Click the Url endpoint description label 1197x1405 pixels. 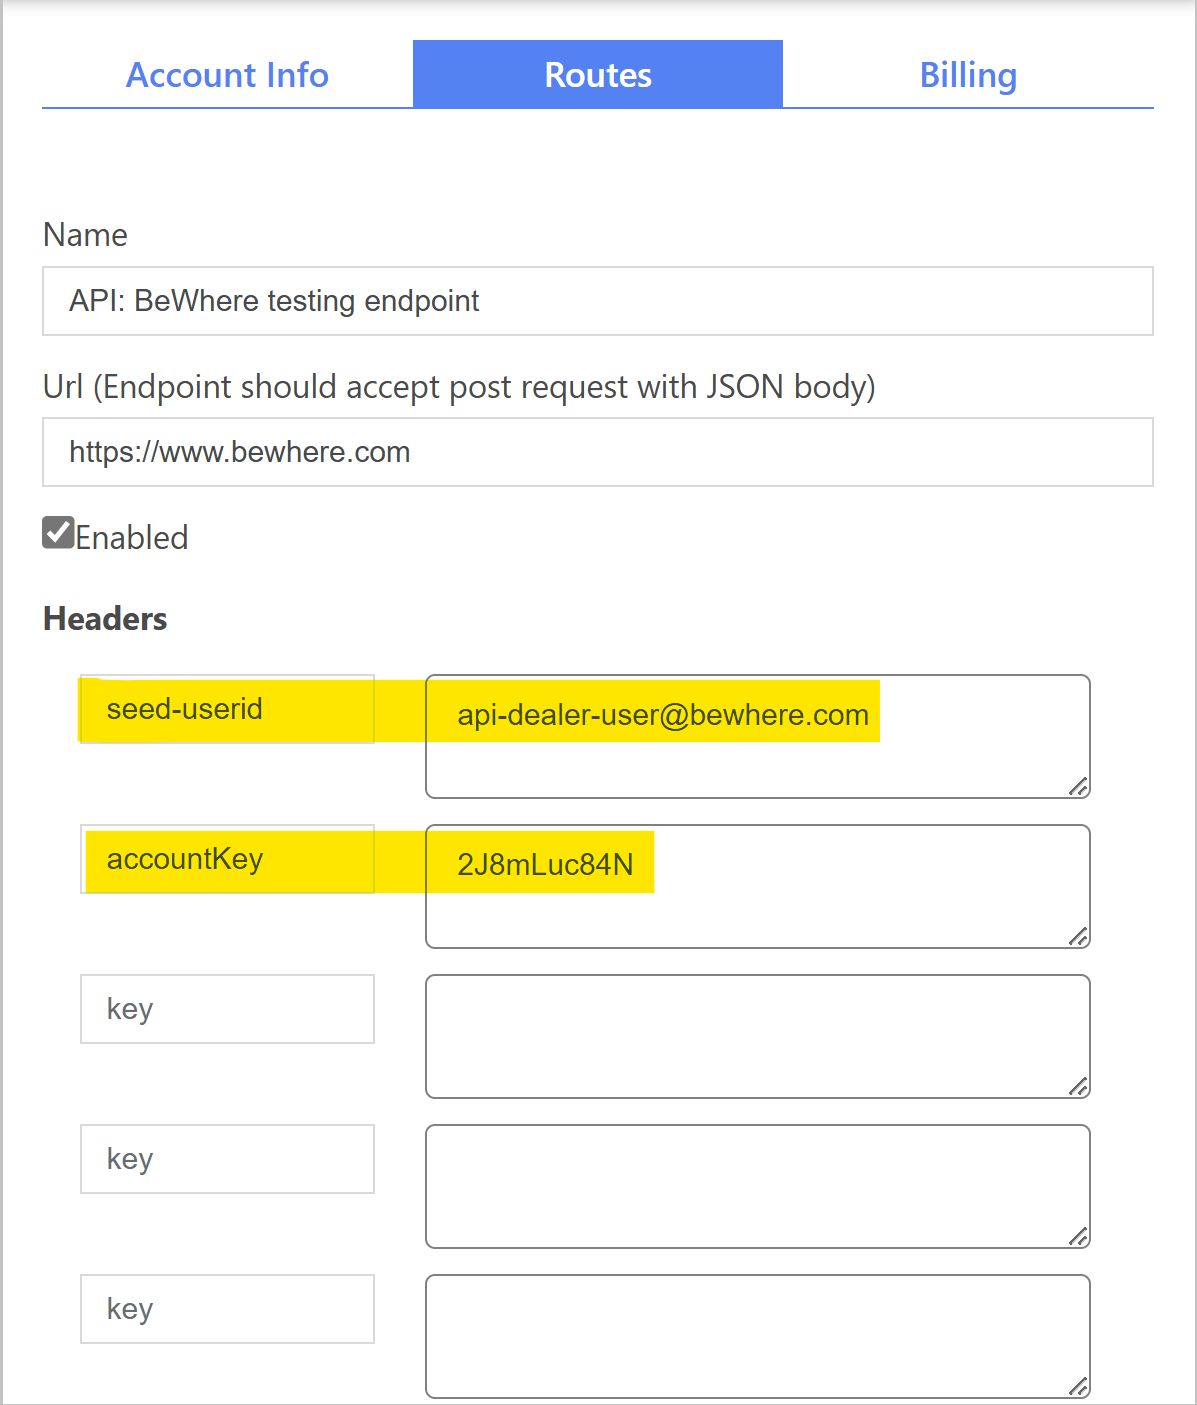tap(459, 387)
